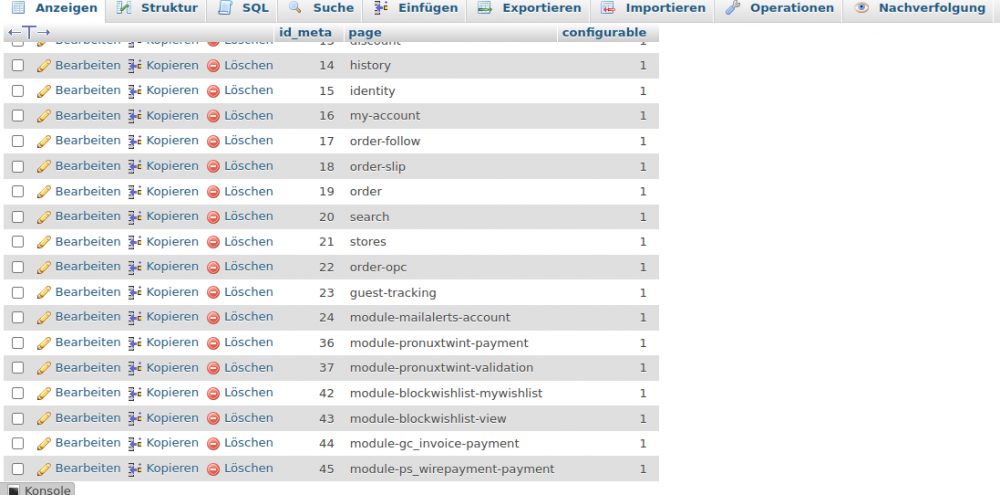Select the module-blockwishlist-view checkbox
The width and height of the screenshot is (1000, 495).
(18, 418)
